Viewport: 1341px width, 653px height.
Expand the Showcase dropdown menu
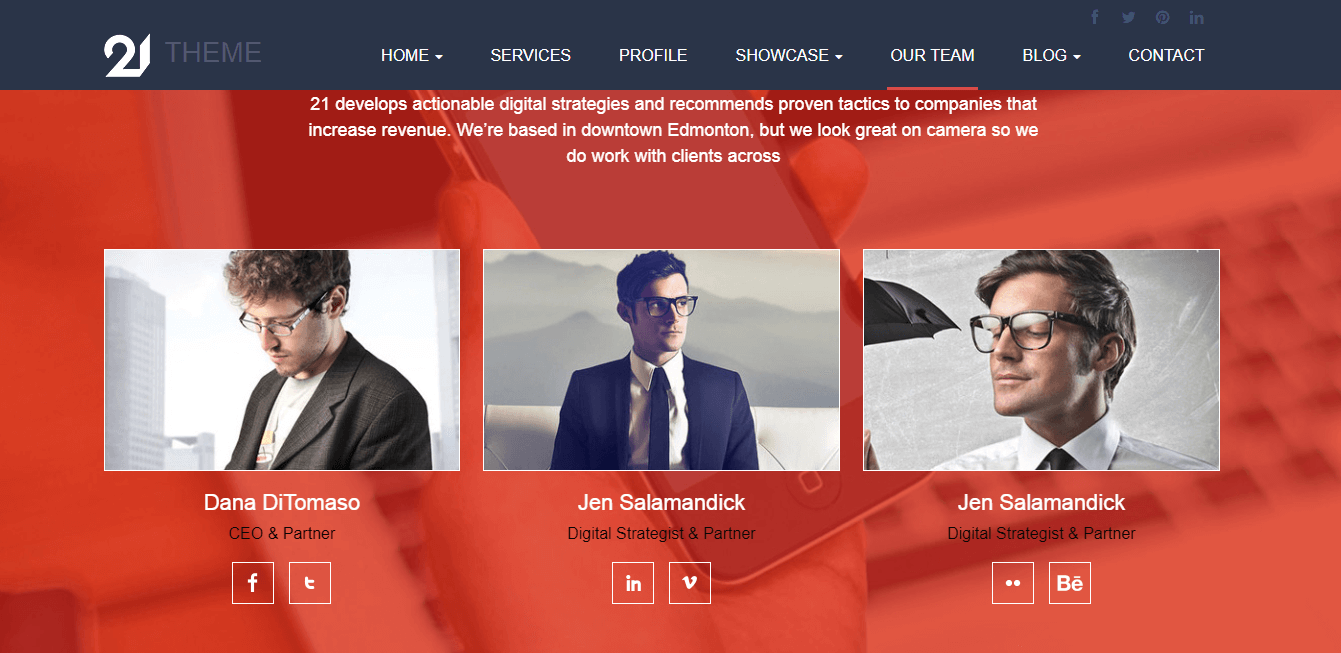click(x=789, y=56)
